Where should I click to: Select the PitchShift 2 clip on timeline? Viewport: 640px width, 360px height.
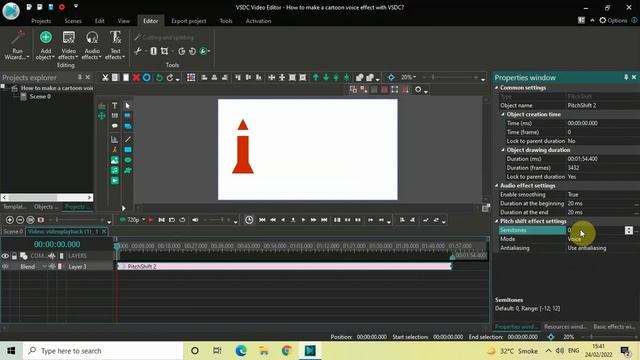coord(284,267)
